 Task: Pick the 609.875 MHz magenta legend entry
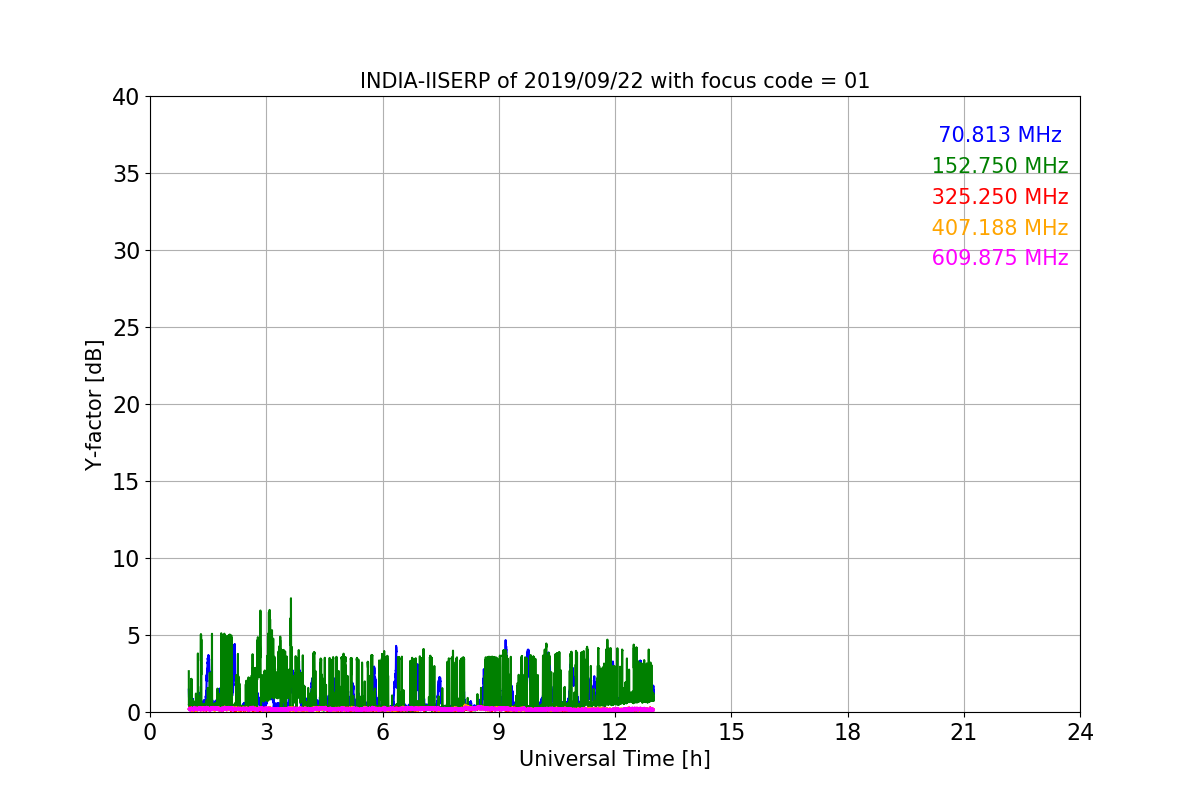point(999,258)
